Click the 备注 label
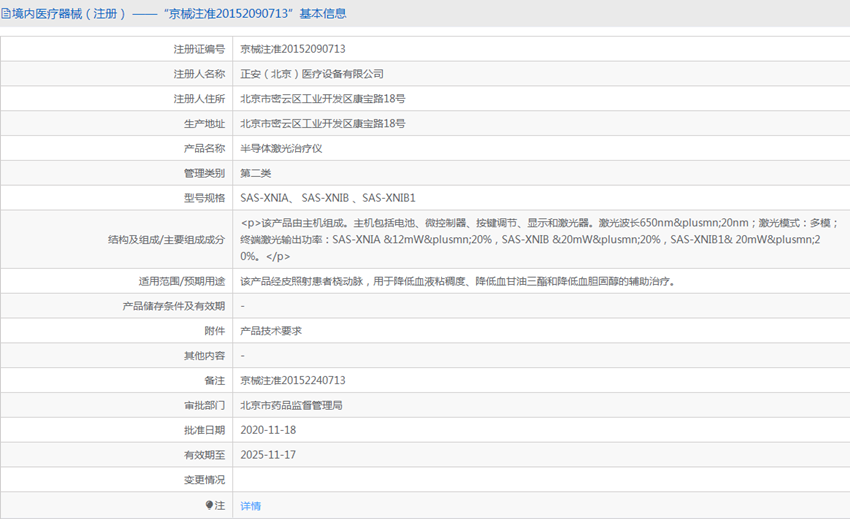This screenshot has width=850, height=519. click(x=215, y=381)
